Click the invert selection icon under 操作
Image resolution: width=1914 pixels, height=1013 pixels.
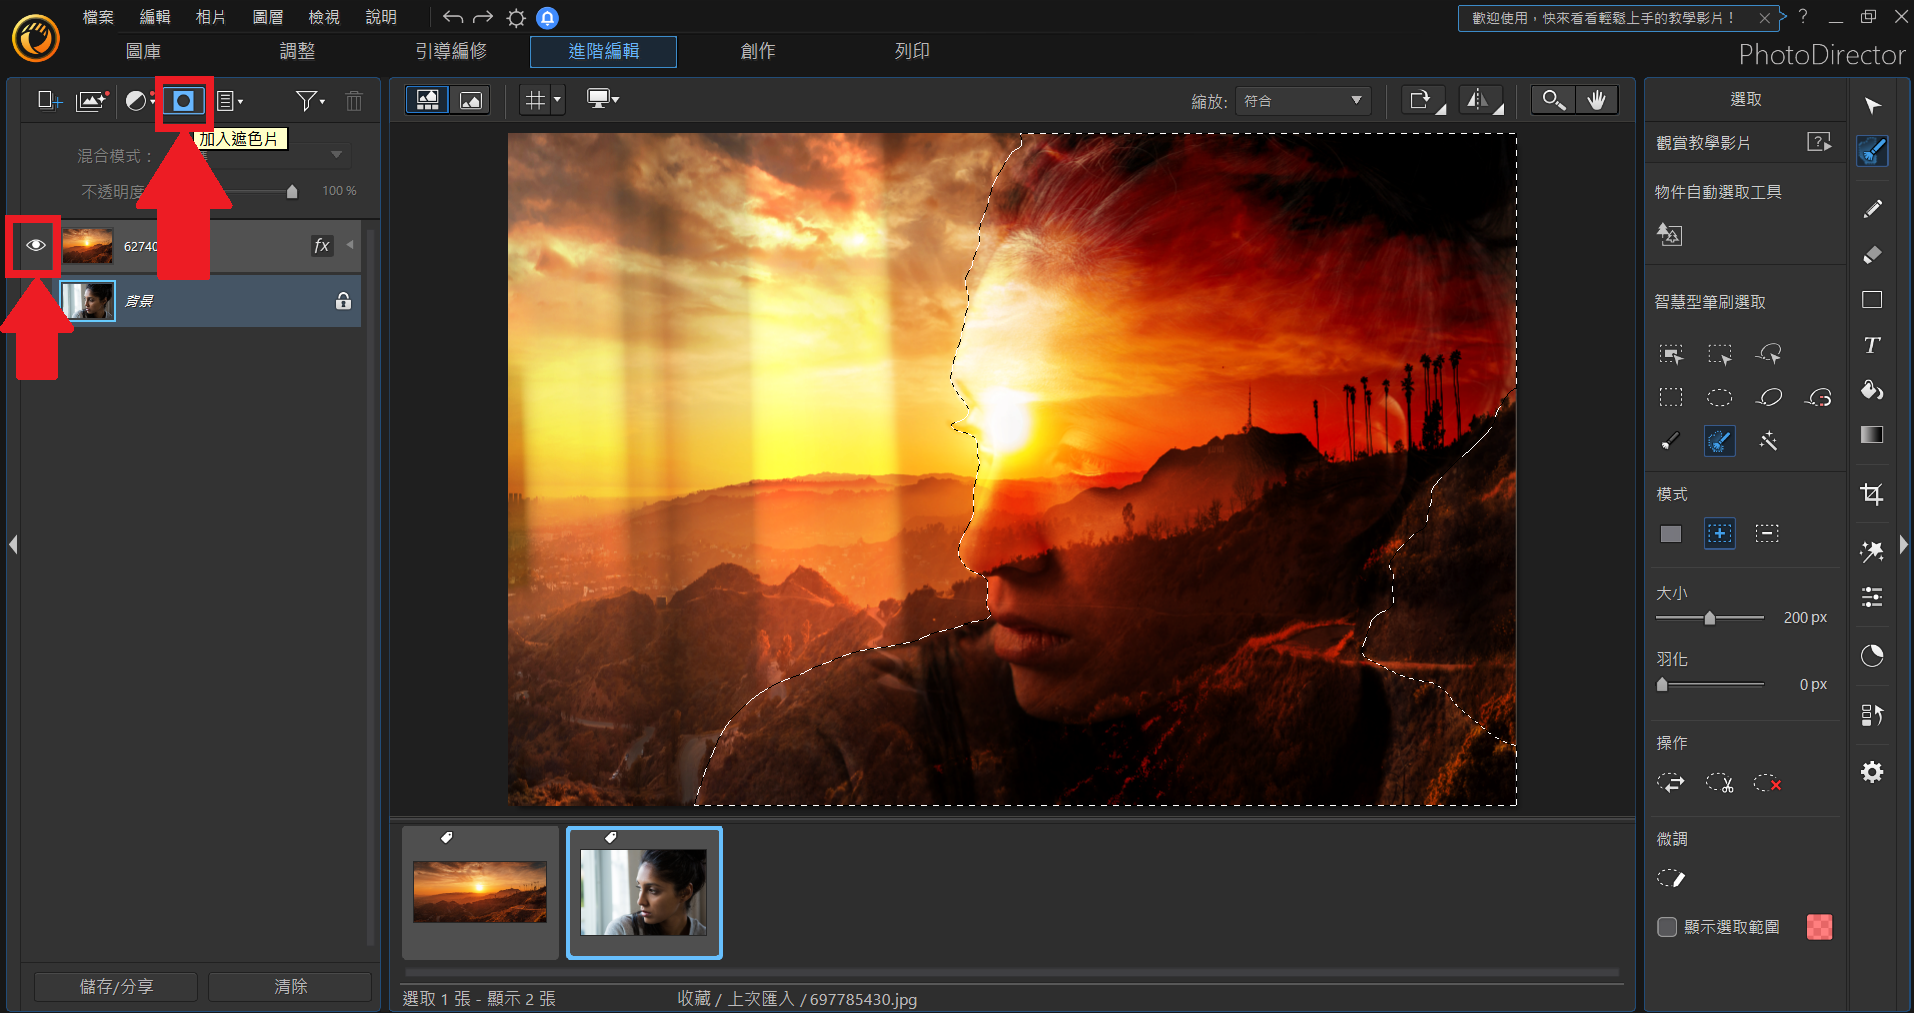1670,783
